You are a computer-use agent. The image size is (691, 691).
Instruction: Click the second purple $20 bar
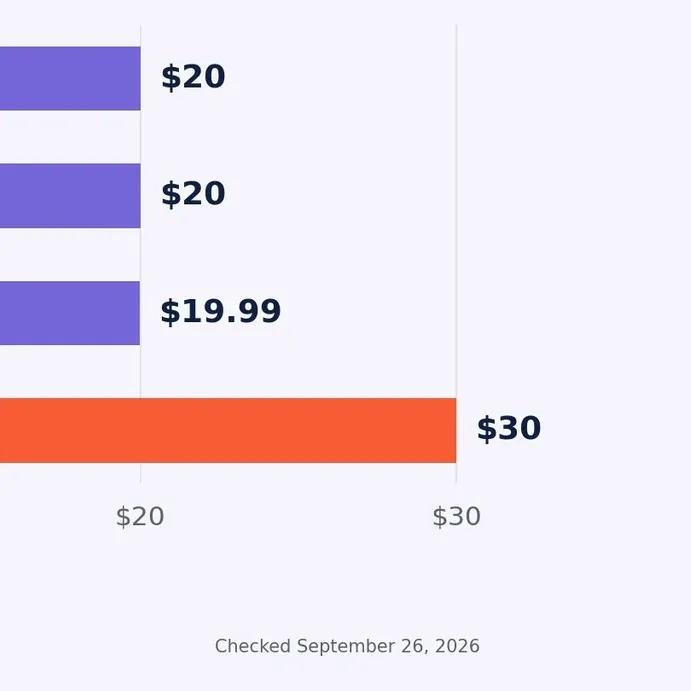click(x=70, y=196)
